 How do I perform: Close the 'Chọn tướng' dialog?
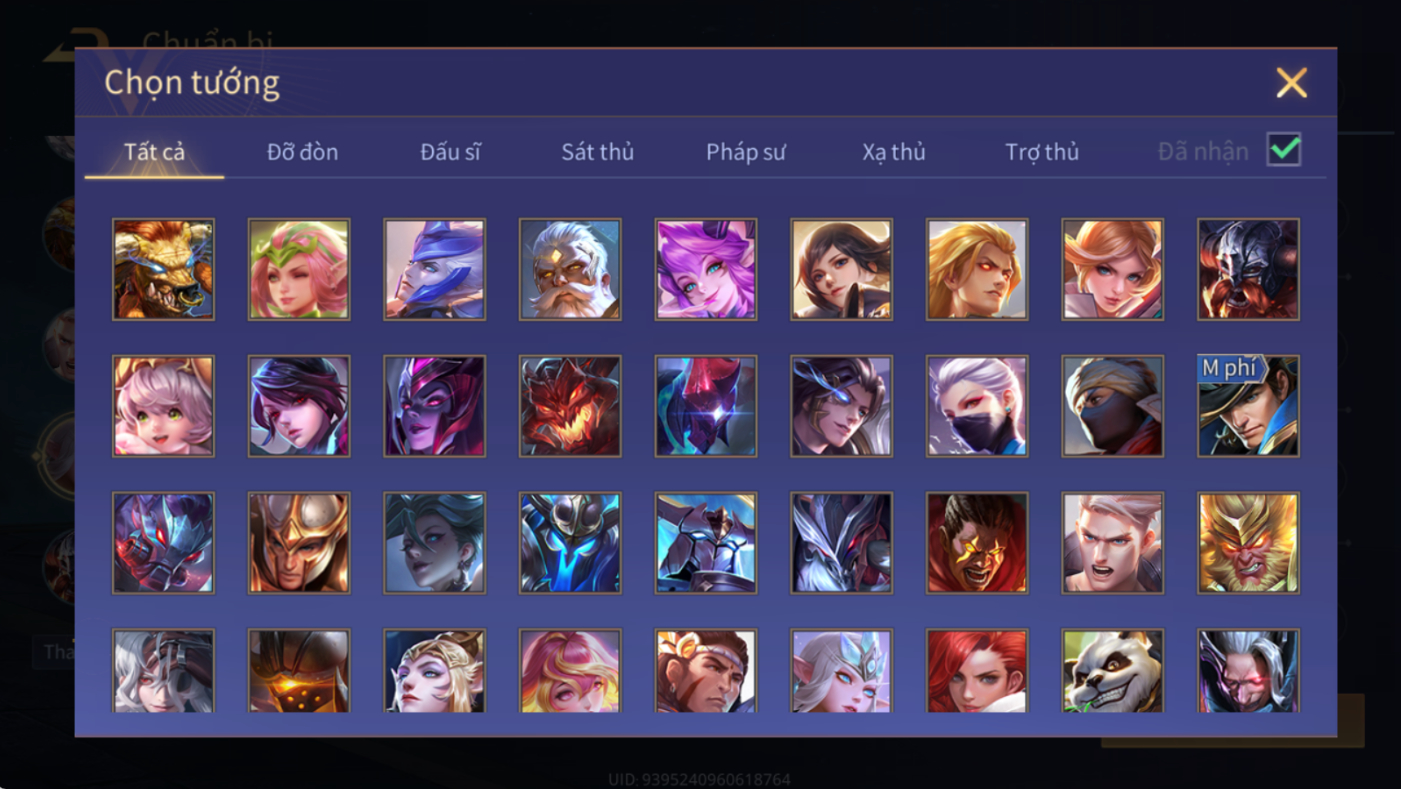[1291, 82]
